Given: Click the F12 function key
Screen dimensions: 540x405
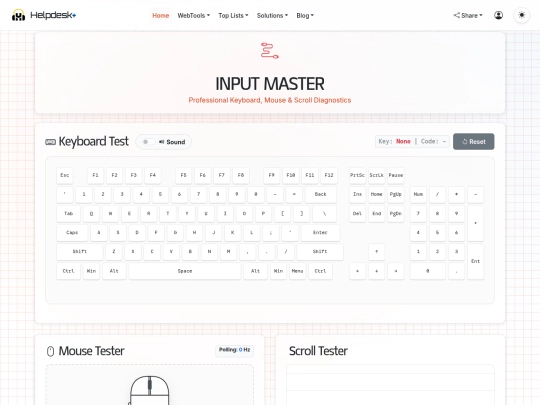Looking at the screenshot, I should coord(329,175).
